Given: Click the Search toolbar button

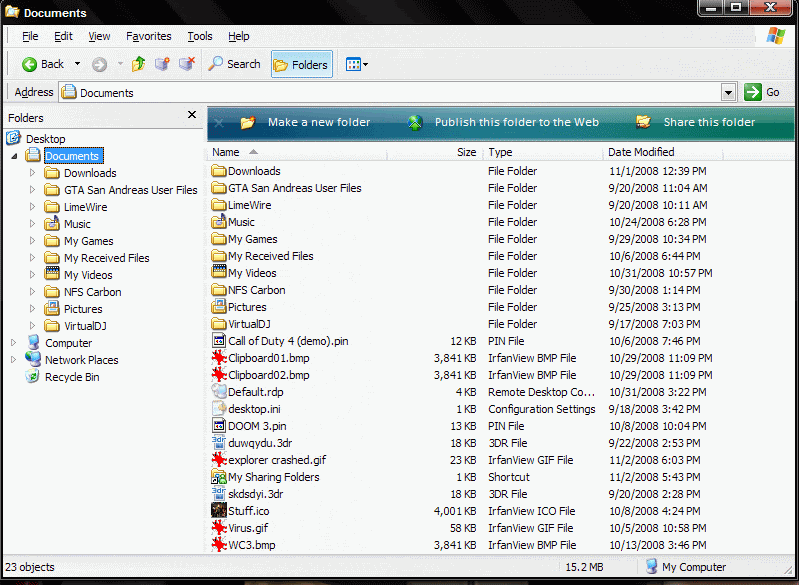Looking at the screenshot, I should (x=234, y=64).
